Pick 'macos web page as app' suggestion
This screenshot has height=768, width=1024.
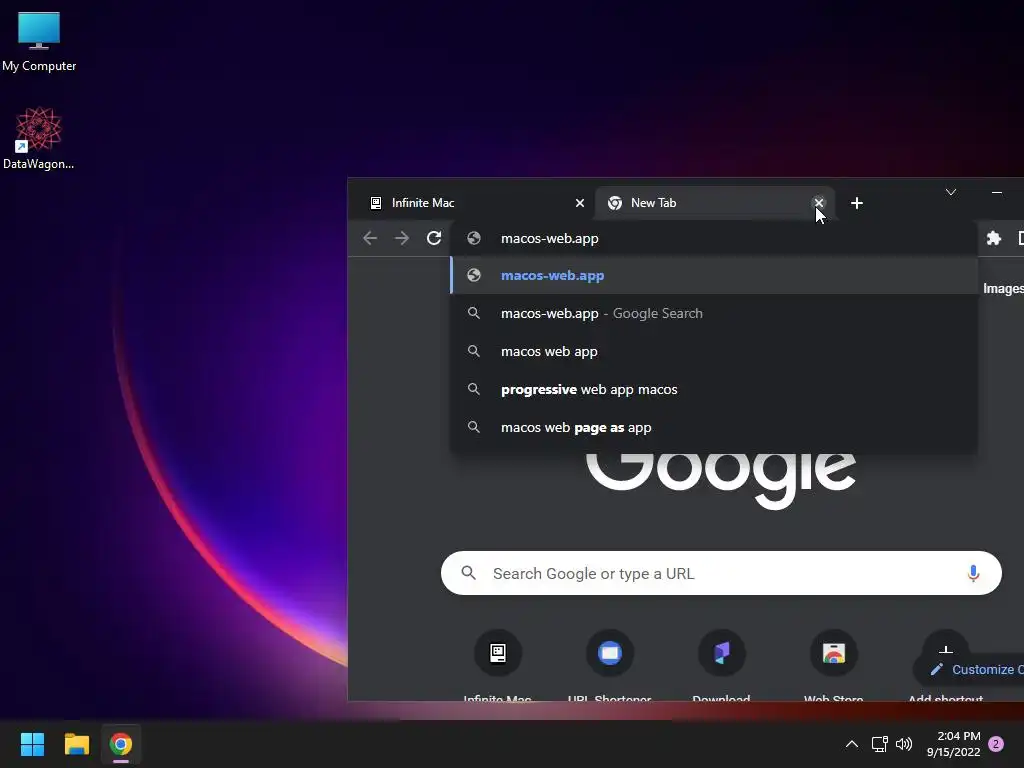(714, 427)
